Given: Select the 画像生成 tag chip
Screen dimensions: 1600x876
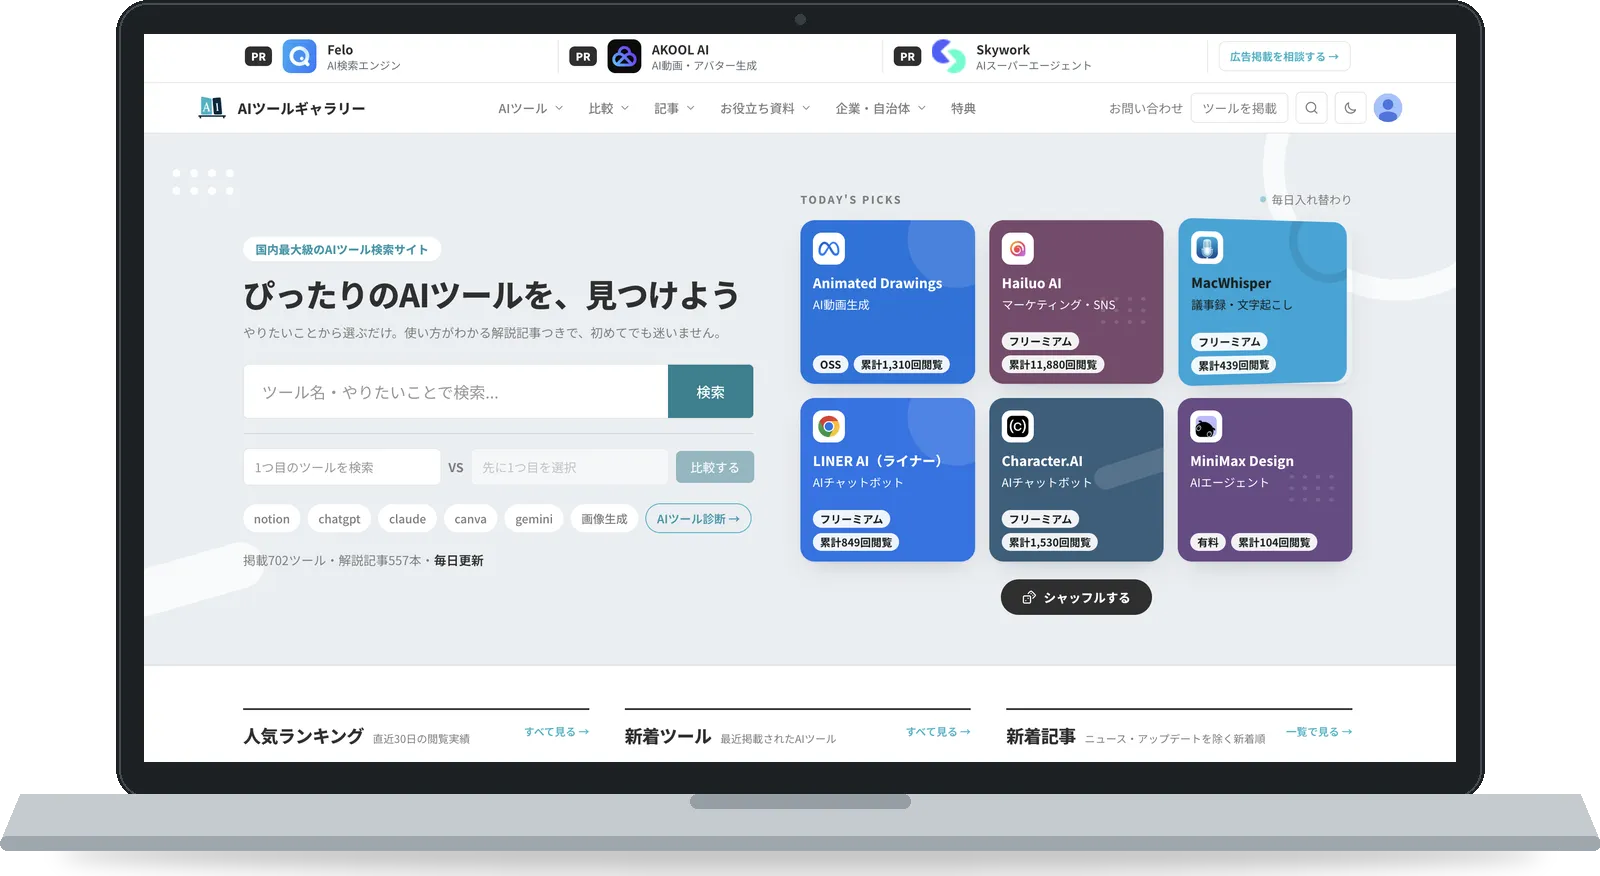Looking at the screenshot, I should tap(604, 519).
